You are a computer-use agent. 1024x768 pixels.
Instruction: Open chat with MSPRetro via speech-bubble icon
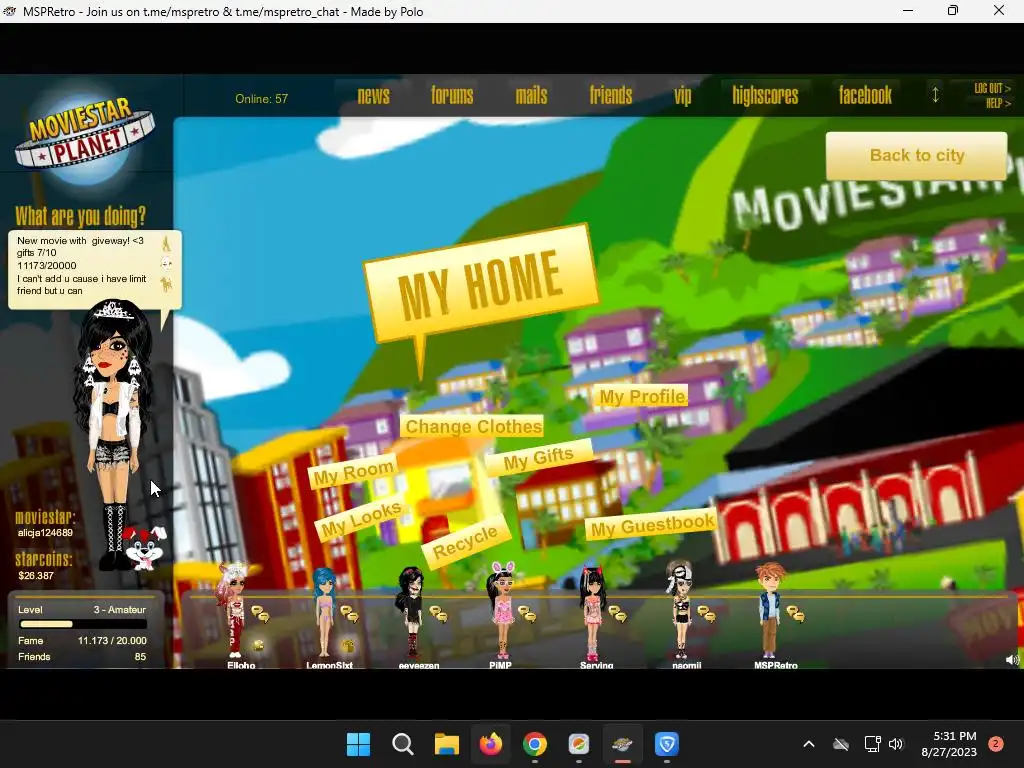tap(795, 614)
